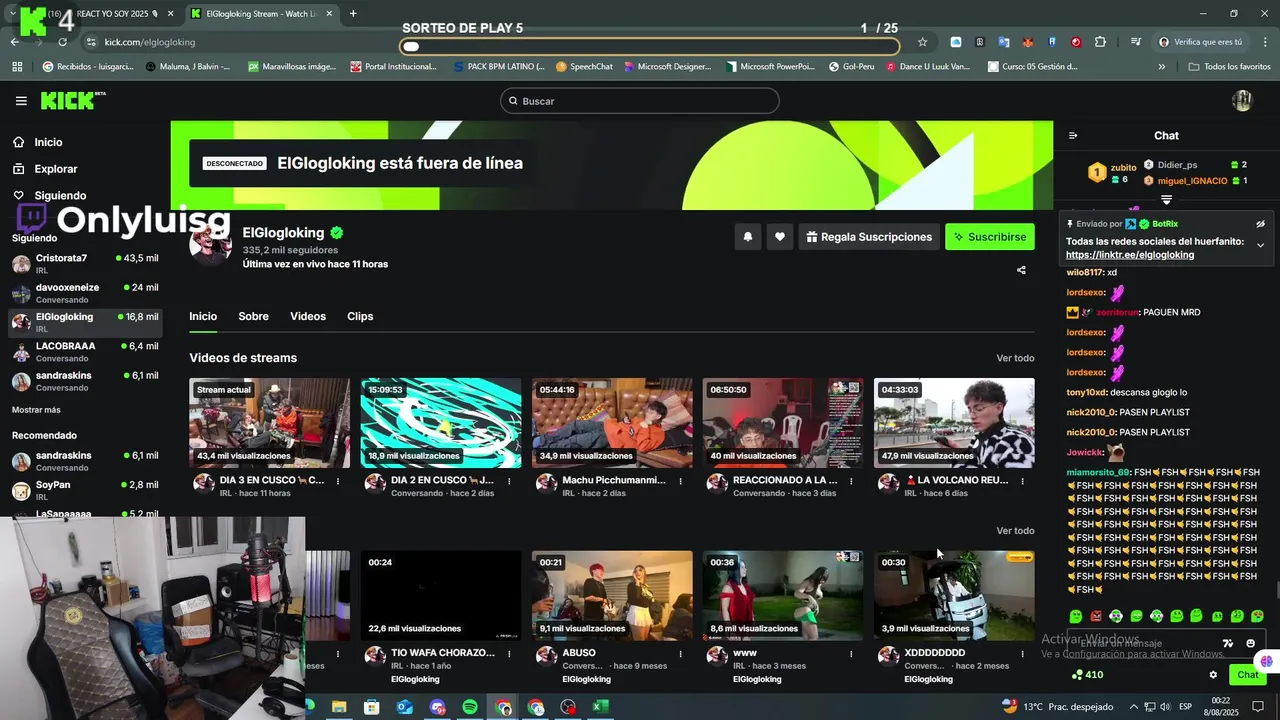Viewport: 1280px width, 720px height.
Task: Open more options for REACCIONADO A LA video
Action: pyautogui.click(x=851, y=481)
